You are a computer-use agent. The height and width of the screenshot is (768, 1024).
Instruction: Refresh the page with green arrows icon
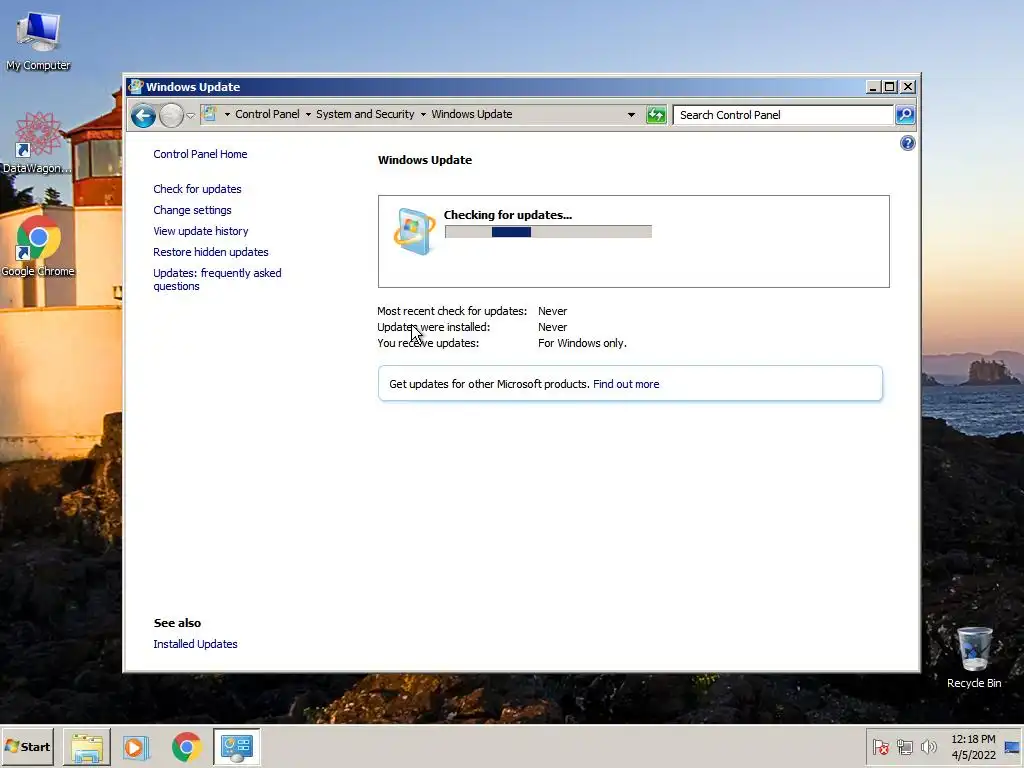pos(656,115)
